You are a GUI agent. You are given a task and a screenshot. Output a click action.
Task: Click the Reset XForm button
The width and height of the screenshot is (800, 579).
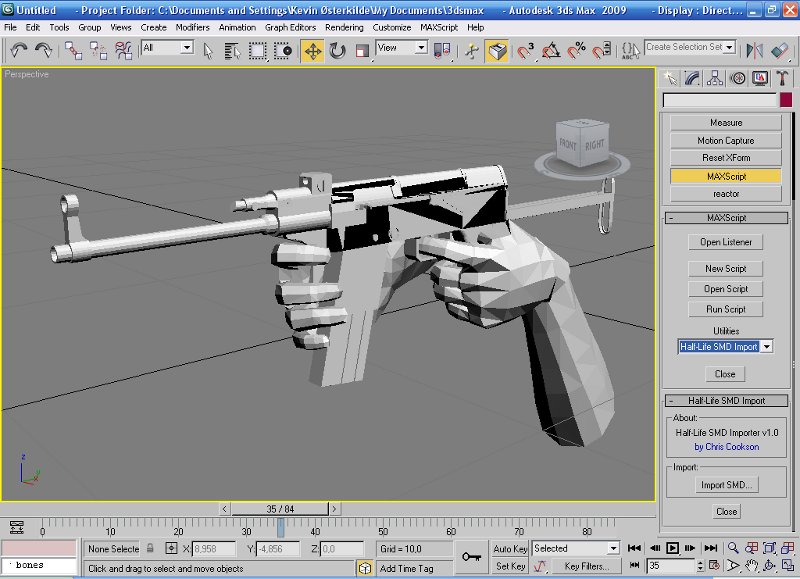click(x=726, y=158)
